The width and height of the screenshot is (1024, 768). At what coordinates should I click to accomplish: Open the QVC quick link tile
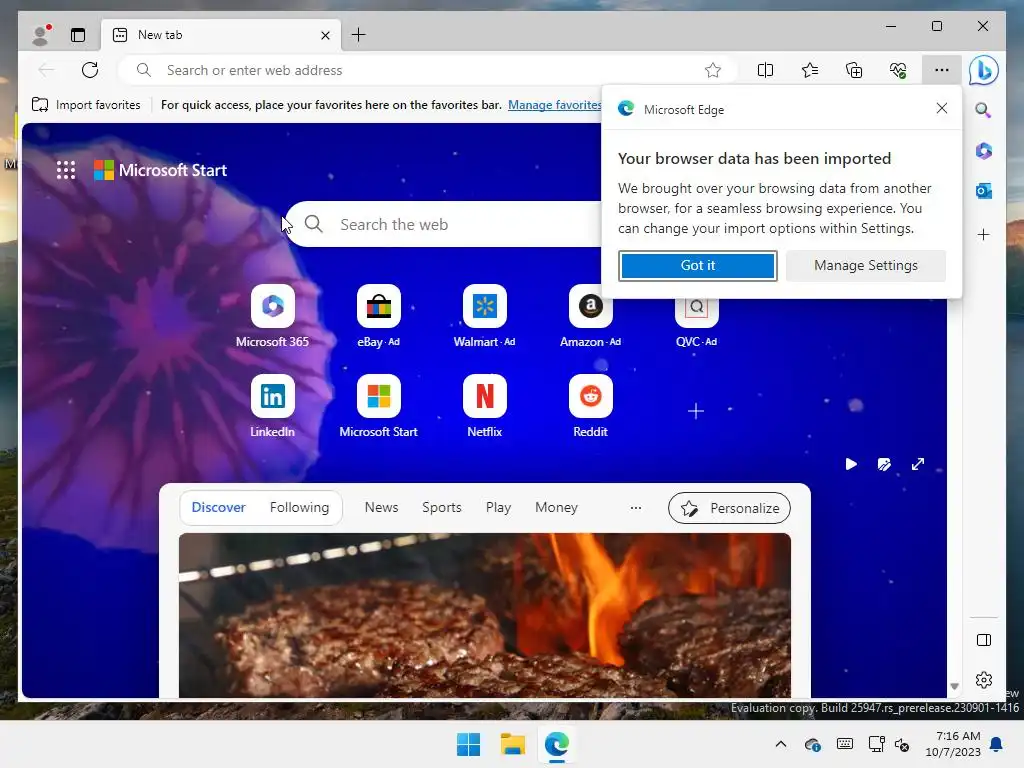click(696, 325)
